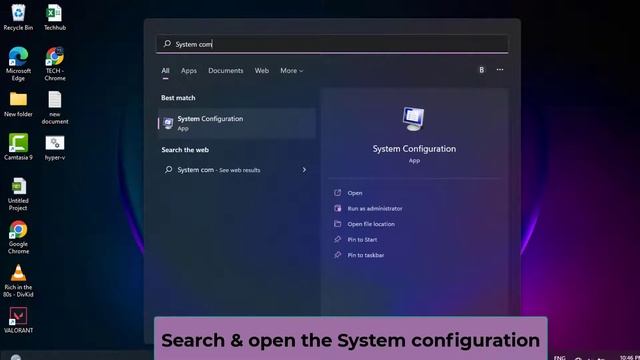
Task: Open the Techhub Excel file icon
Action: (x=55, y=17)
